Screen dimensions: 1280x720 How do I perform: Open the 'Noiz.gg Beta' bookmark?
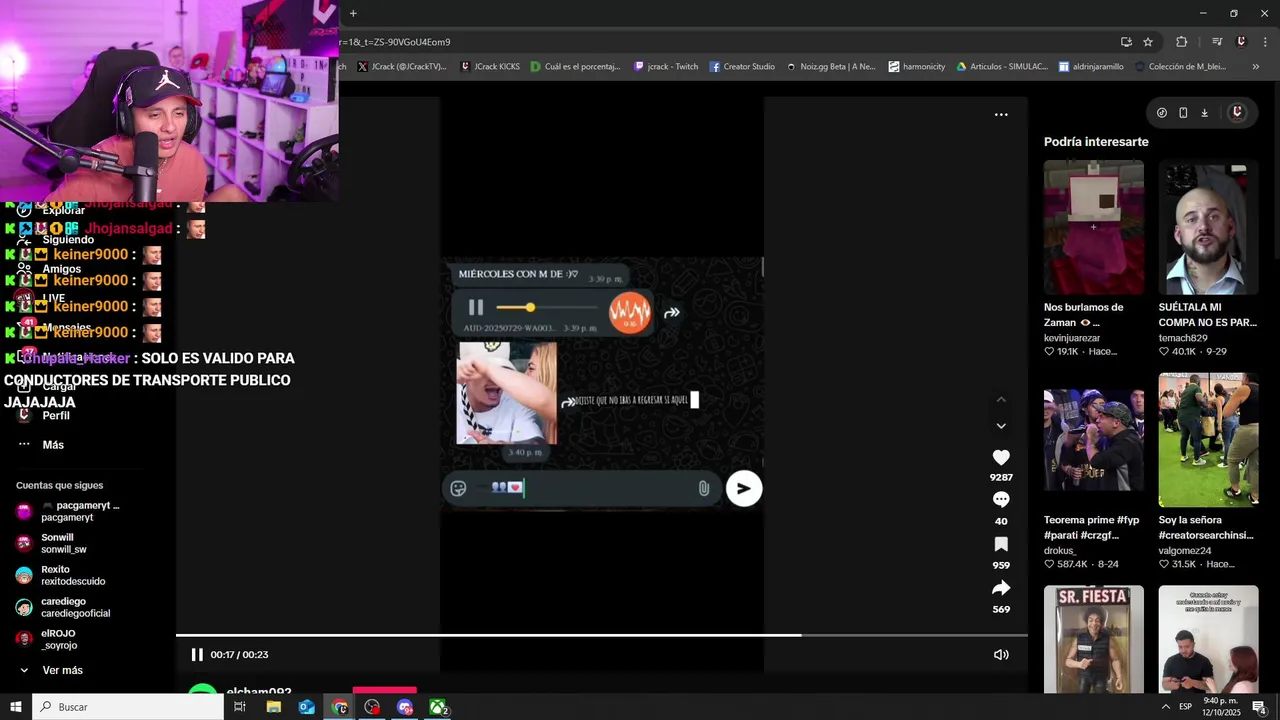[831, 67]
